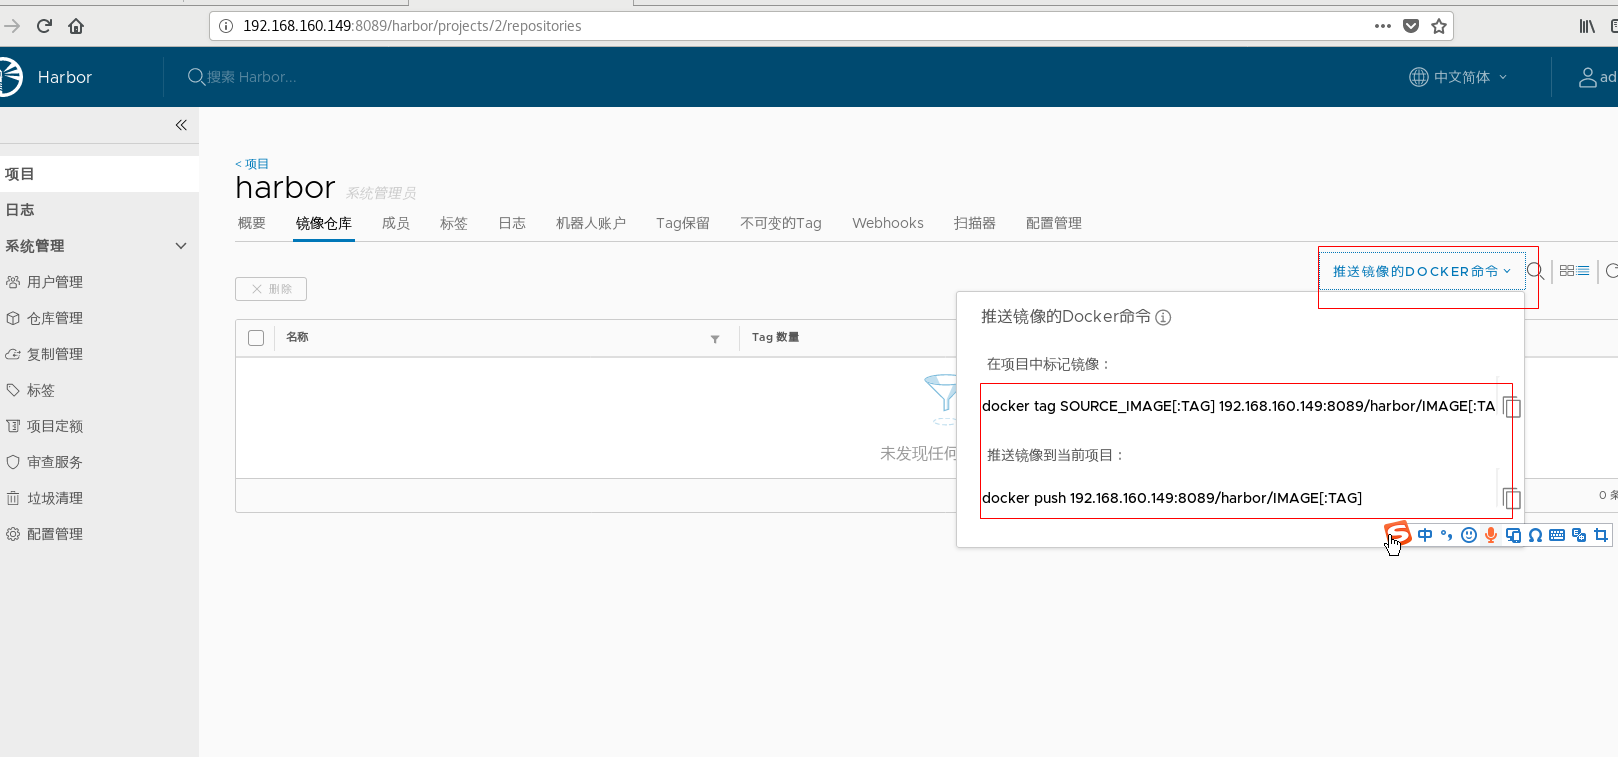Screen dimensions: 1618x757
Task: Collapse the sidebar with double-chevron icon
Action: point(181,125)
